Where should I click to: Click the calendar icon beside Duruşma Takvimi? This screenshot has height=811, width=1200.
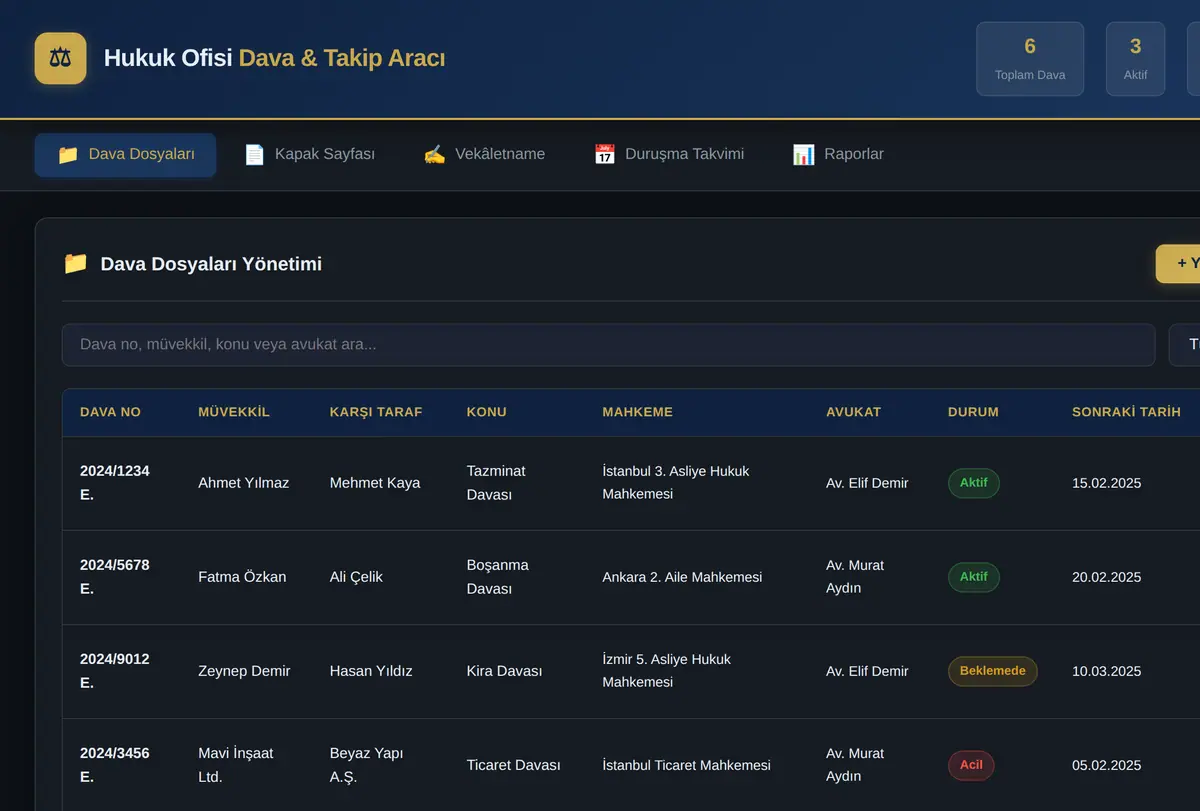pyautogui.click(x=604, y=155)
